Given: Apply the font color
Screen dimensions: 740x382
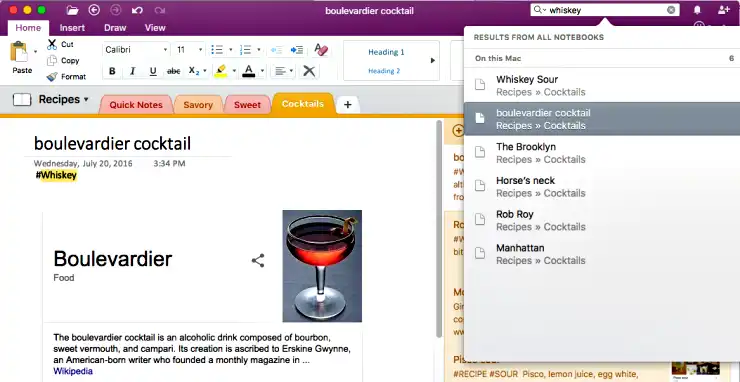Looking at the screenshot, I should (x=249, y=71).
